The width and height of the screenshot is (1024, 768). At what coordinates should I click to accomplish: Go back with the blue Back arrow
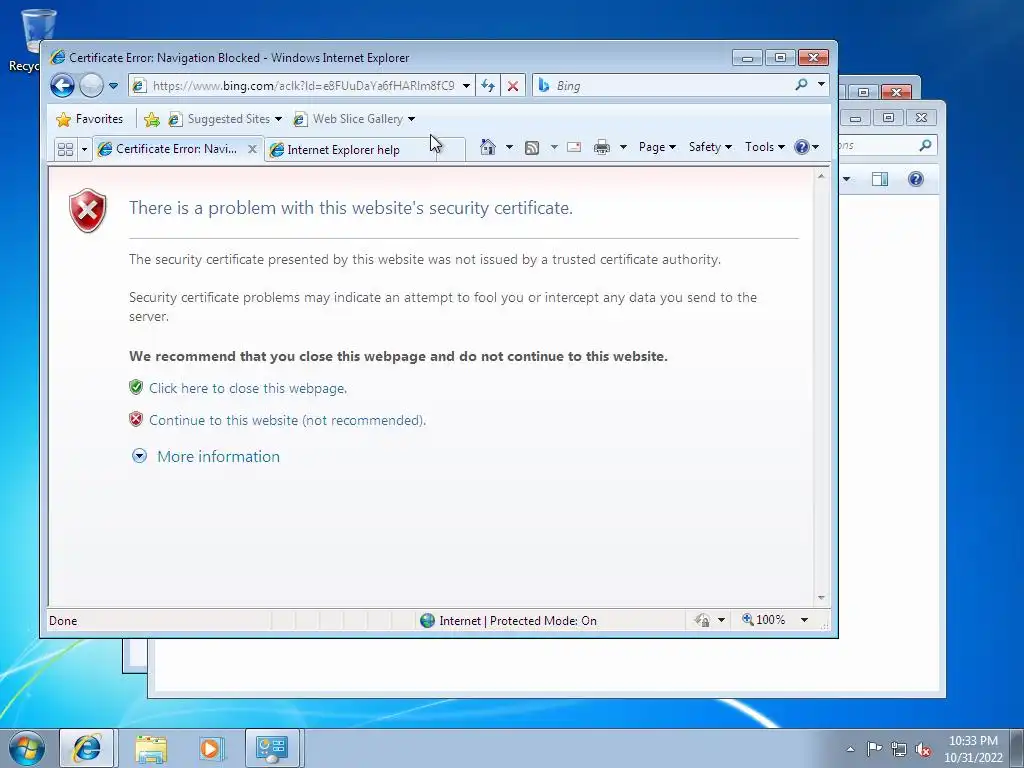pos(62,86)
